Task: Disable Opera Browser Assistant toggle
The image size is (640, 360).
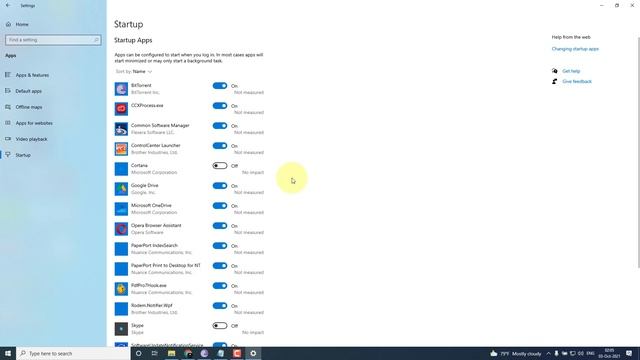Action: point(220,226)
